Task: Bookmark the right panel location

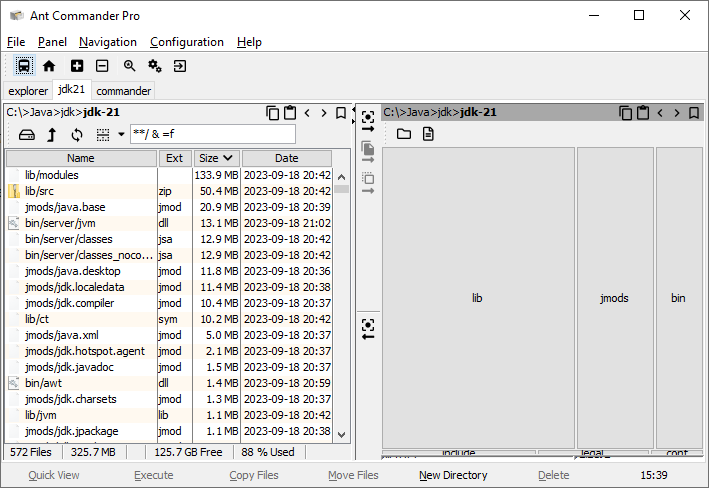Action: pyautogui.click(x=694, y=113)
